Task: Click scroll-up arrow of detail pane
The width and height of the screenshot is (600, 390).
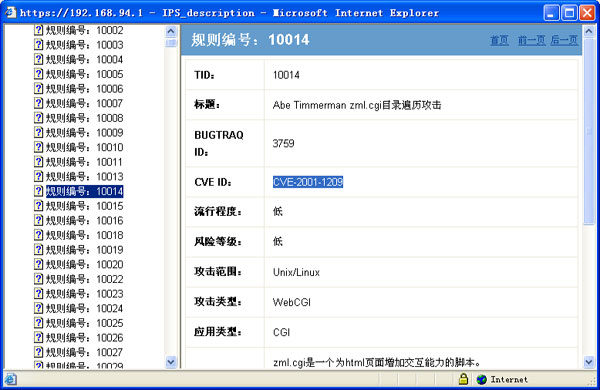Action: [x=589, y=31]
